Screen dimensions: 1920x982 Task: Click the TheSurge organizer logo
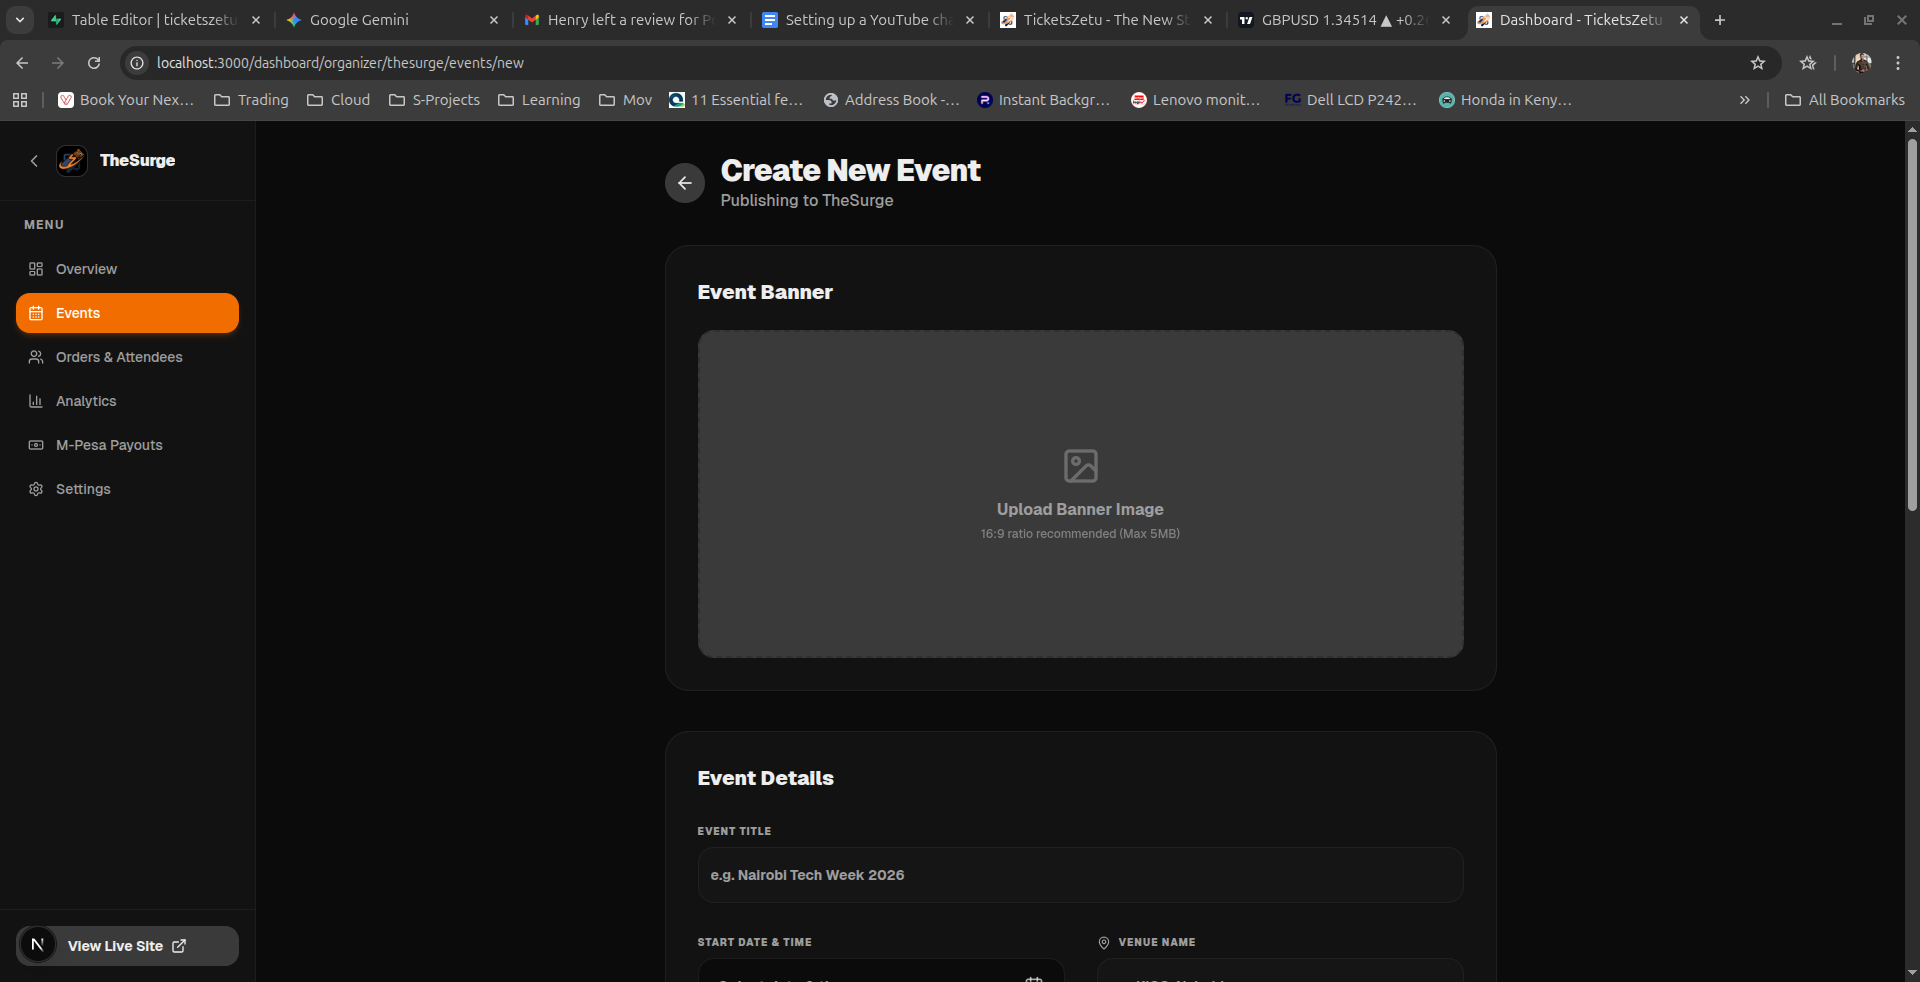pyautogui.click(x=72, y=161)
